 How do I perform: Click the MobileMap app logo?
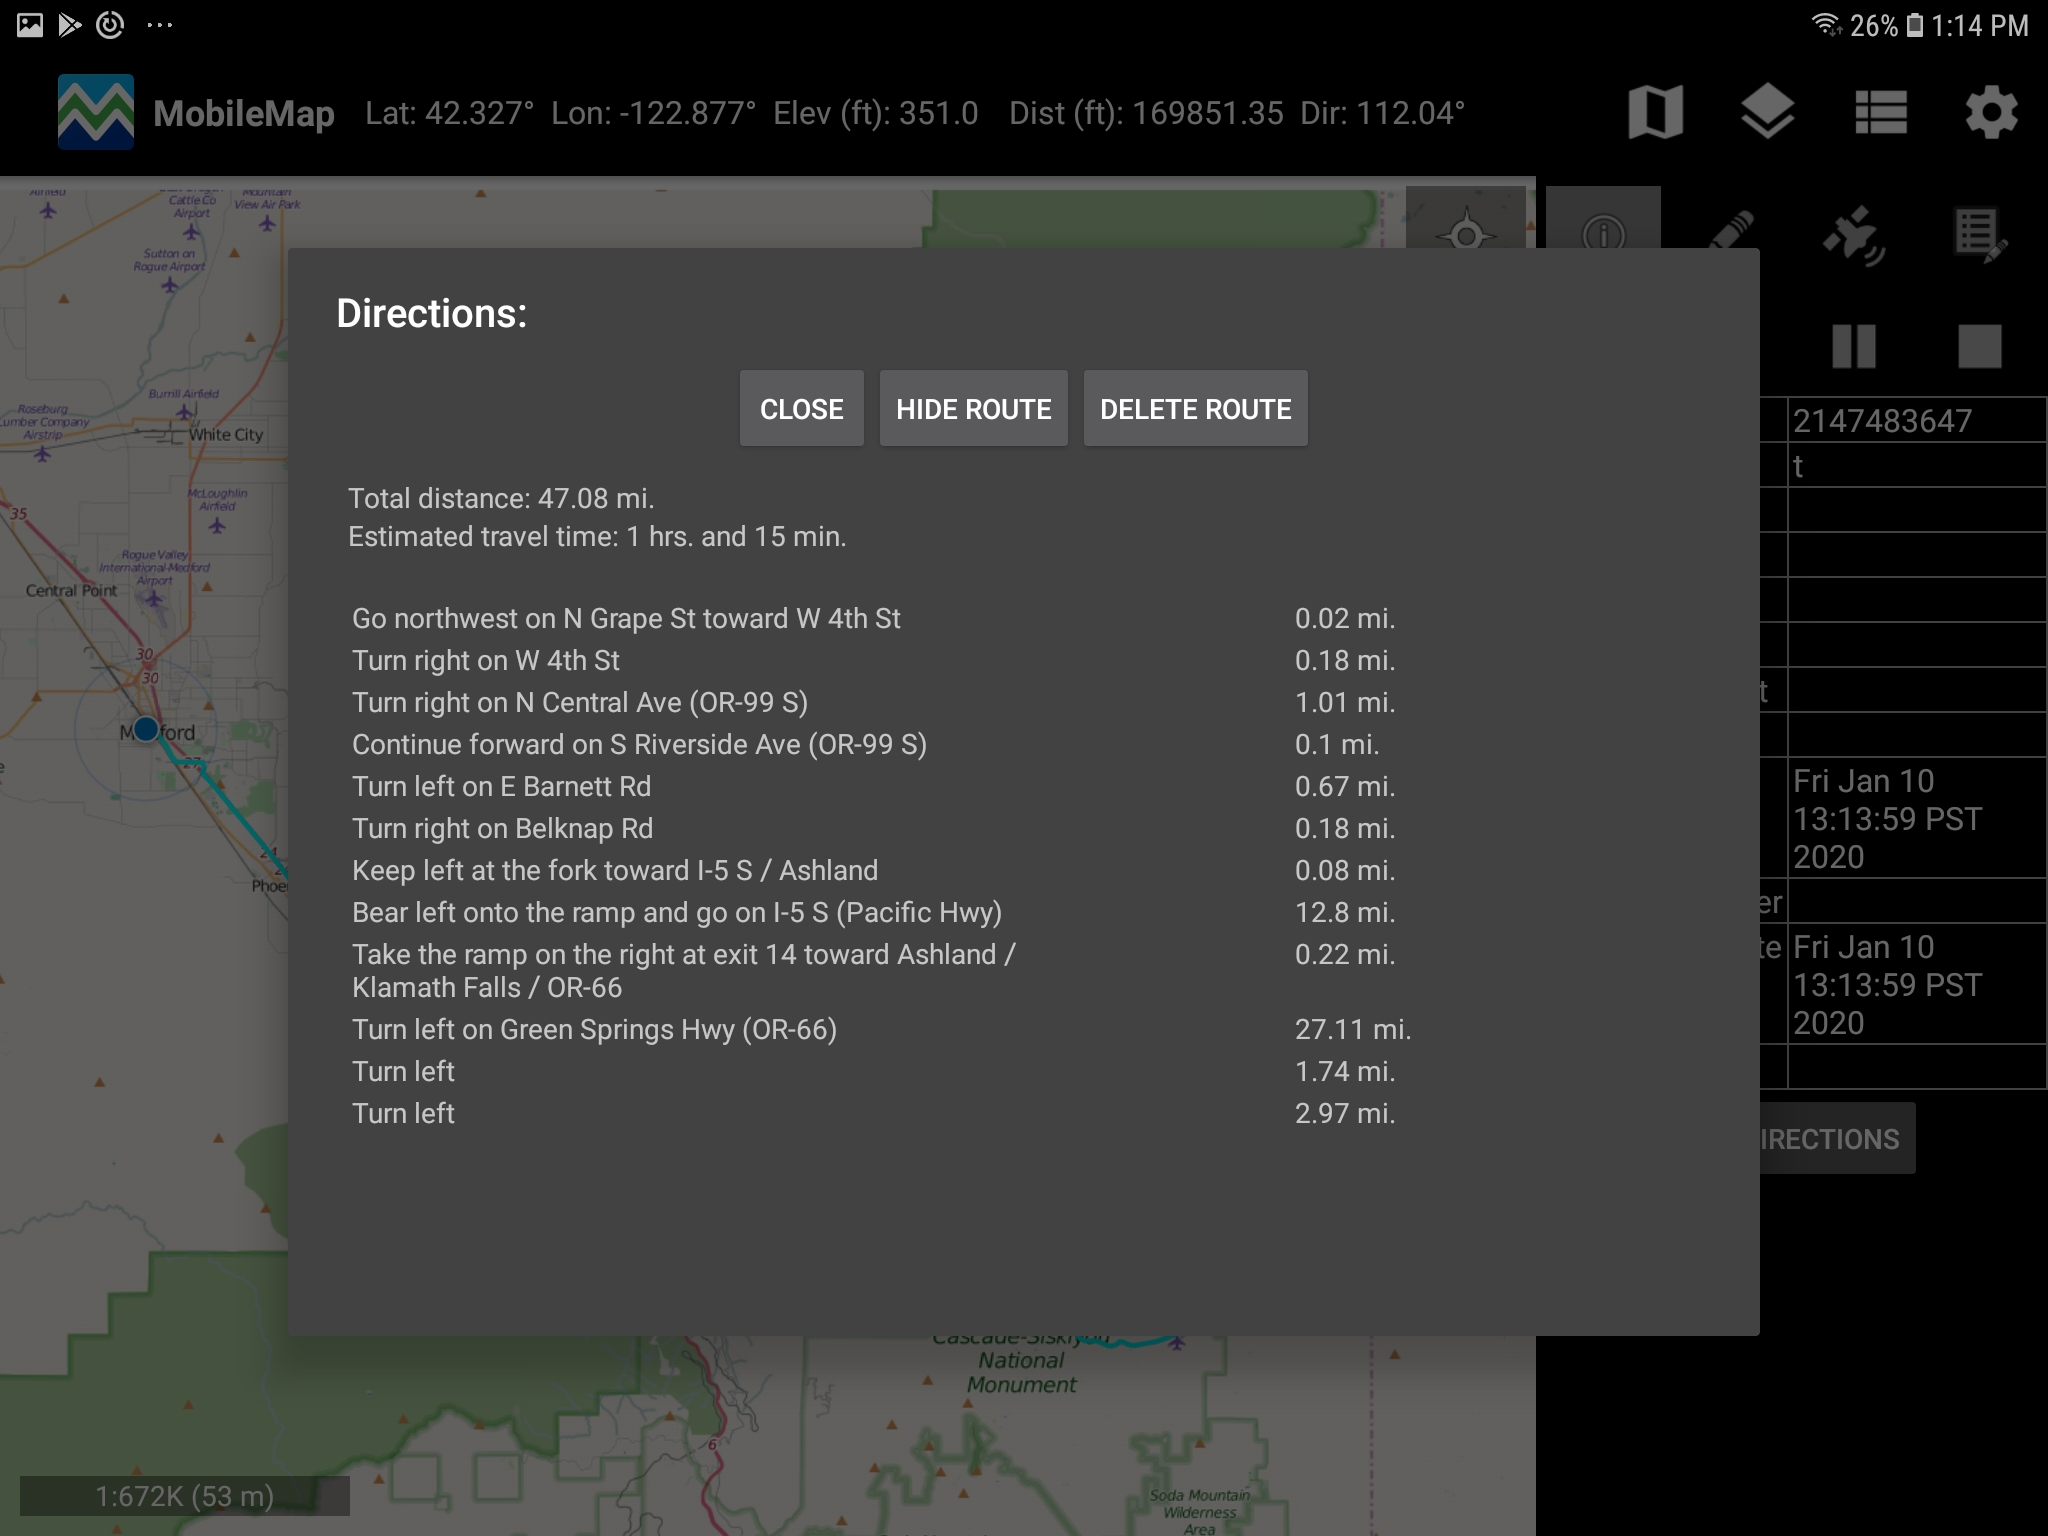(x=96, y=112)
